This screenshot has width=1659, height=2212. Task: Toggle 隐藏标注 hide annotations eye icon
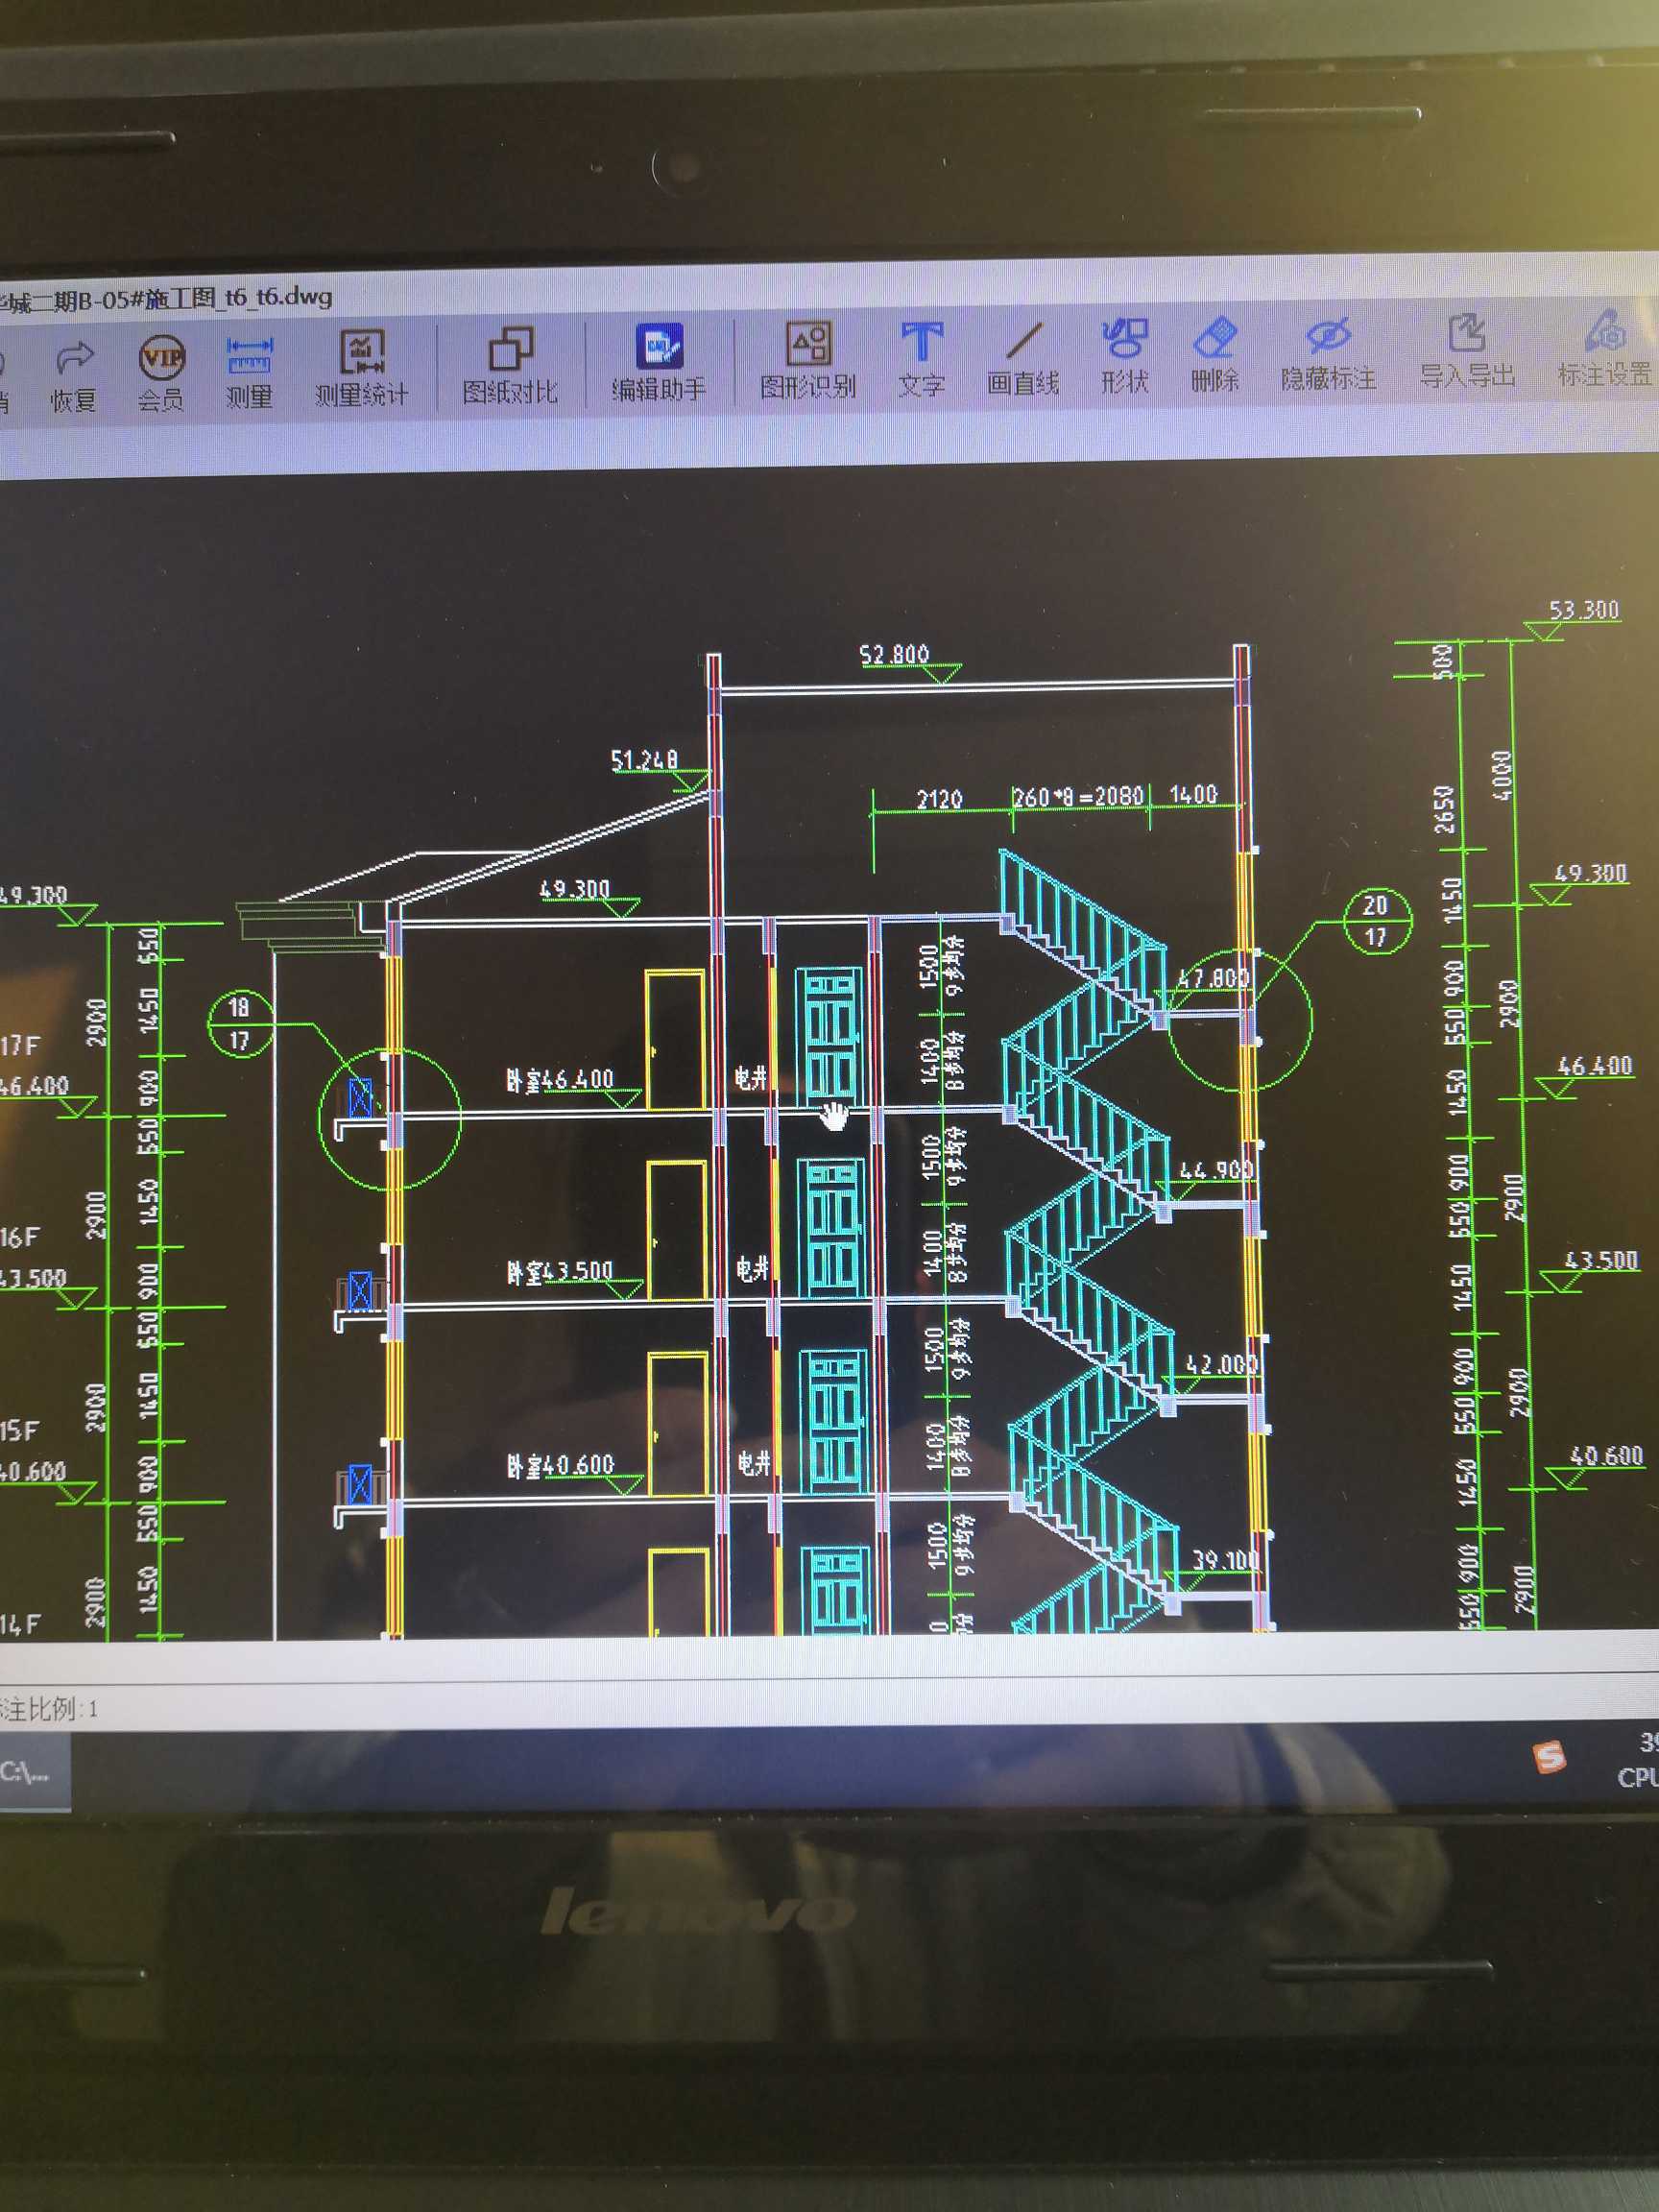click(1328, 336)
